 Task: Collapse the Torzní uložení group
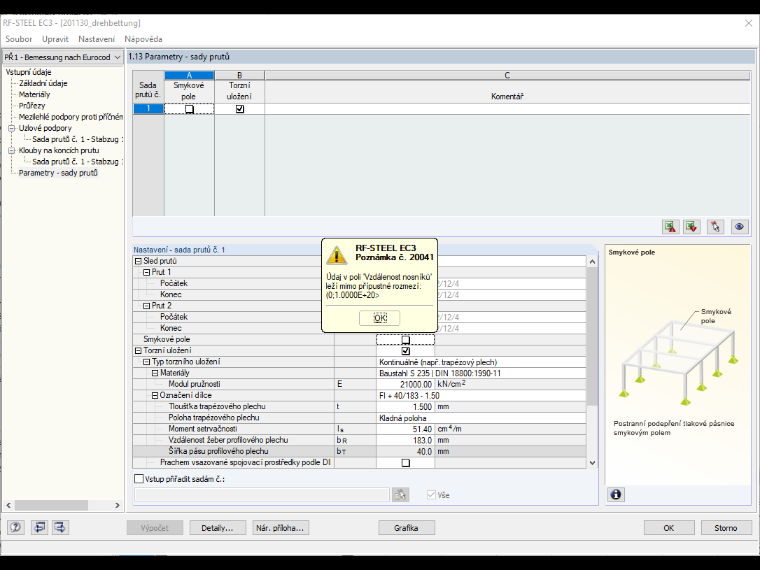138,350
